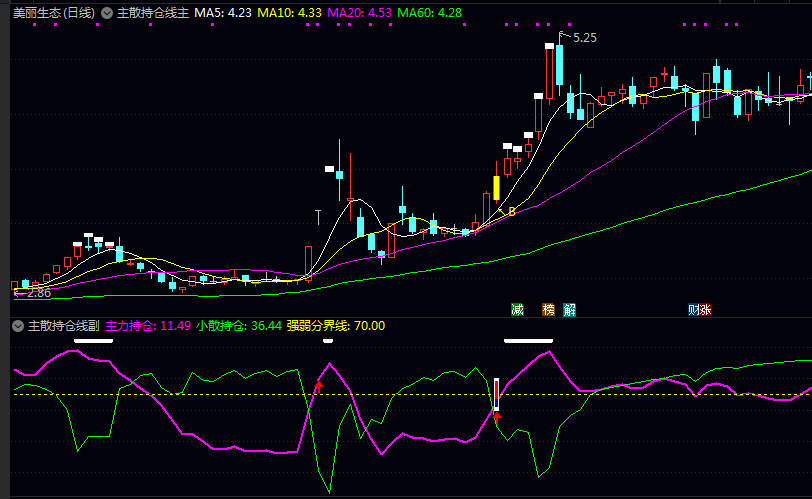The height and width of the screenshot is (499, 812).
Task: Click the 5.25 high price marker
Action: pos(584,38)
